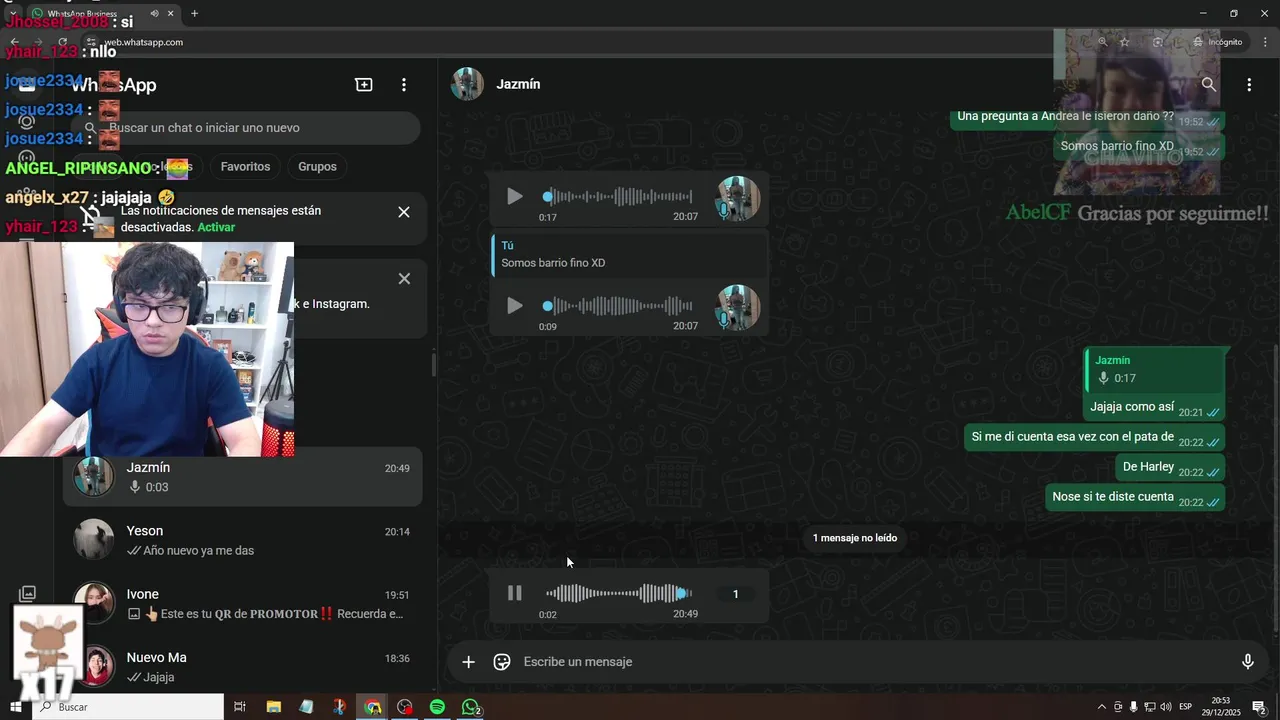Select the 'De Harley' message
This screenshot has height=720, width=1280.
1170,467
